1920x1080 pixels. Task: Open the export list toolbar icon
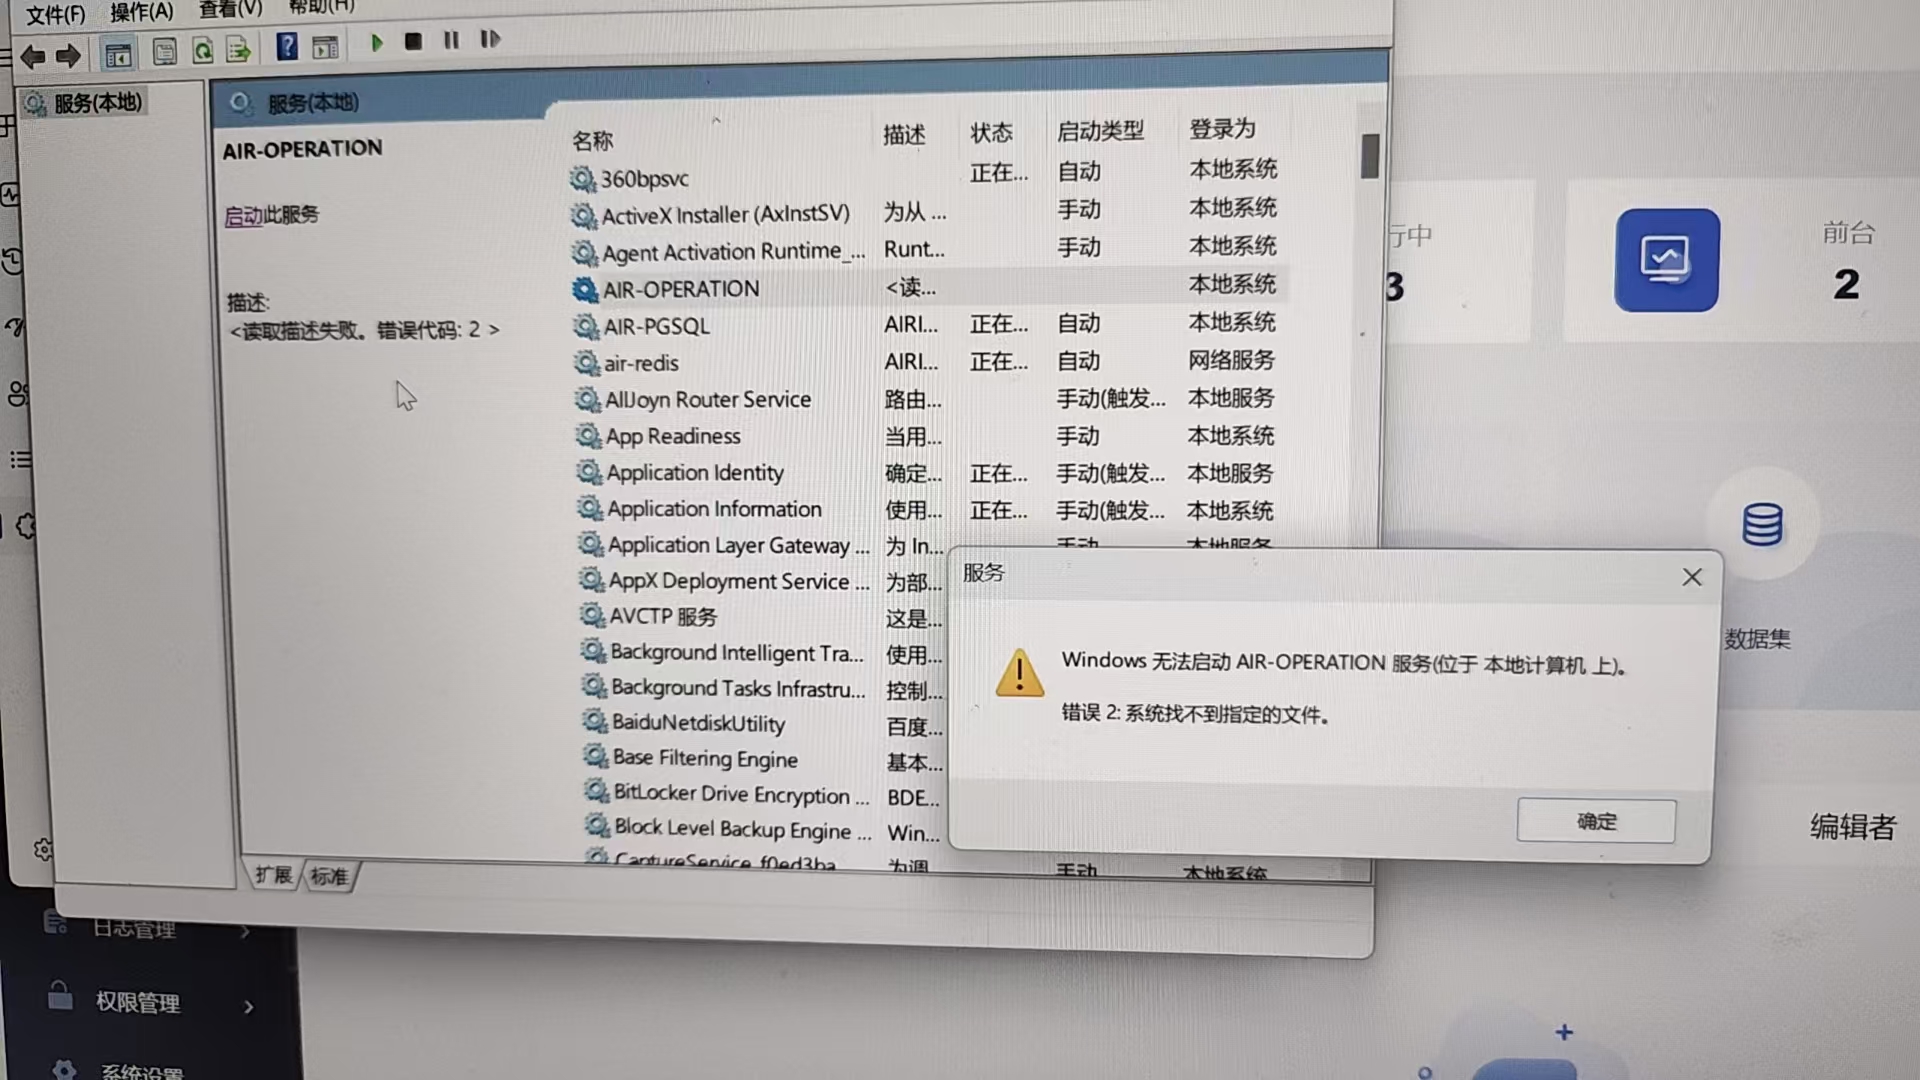(238, 49)
